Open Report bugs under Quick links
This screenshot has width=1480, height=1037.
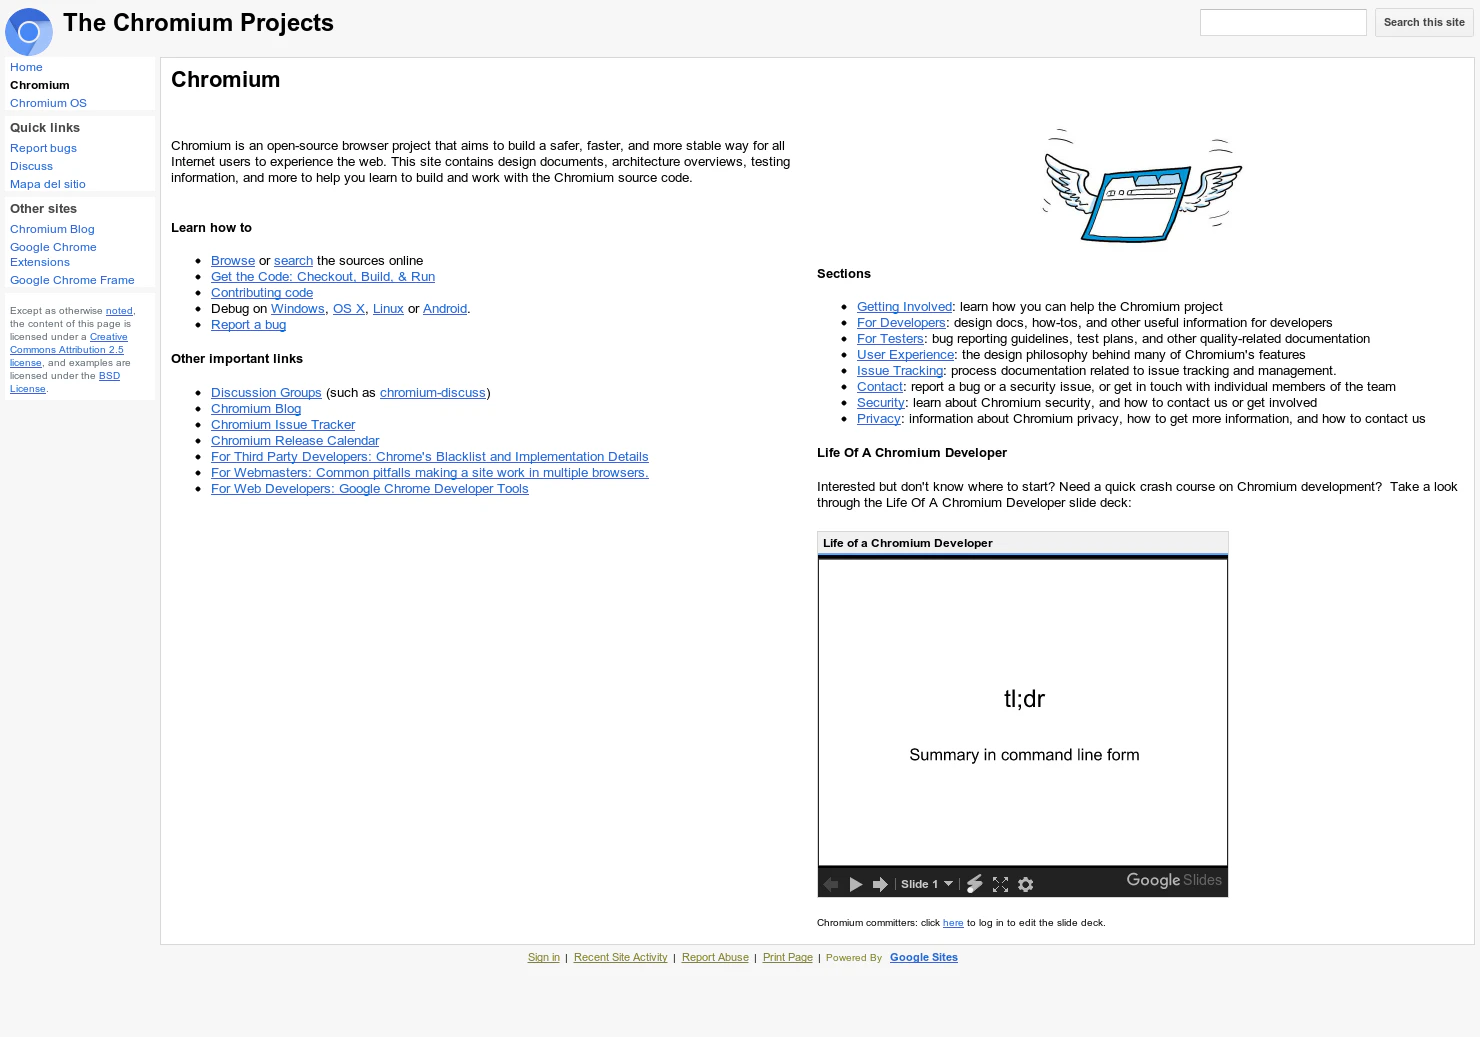(43, 148)
